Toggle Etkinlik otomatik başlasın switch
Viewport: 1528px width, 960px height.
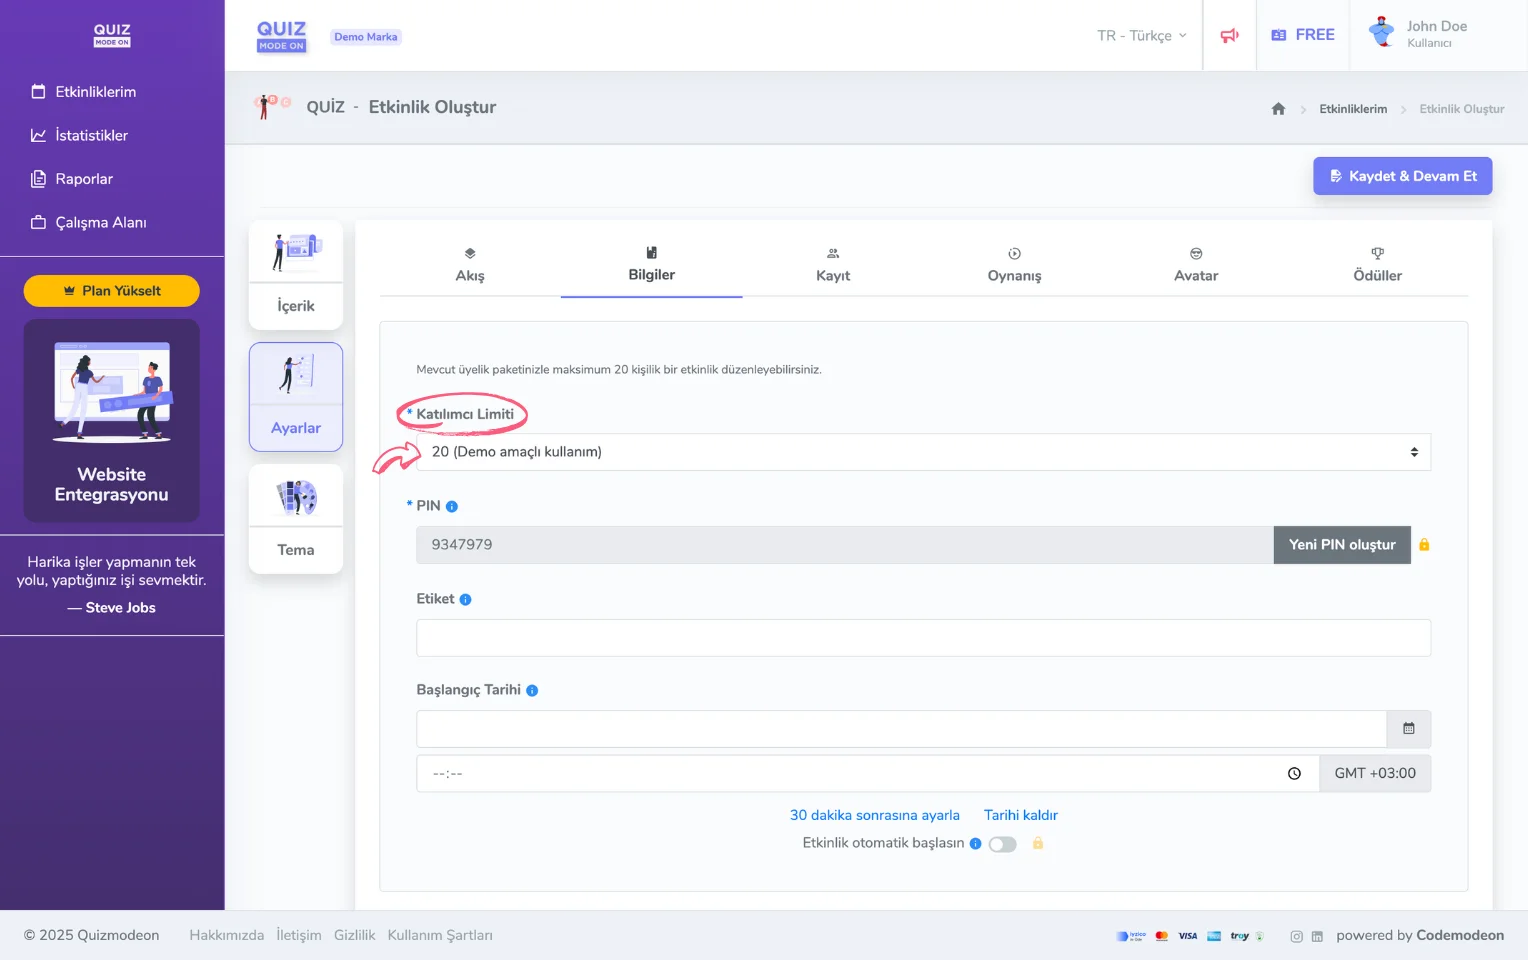coord(1002,844)
